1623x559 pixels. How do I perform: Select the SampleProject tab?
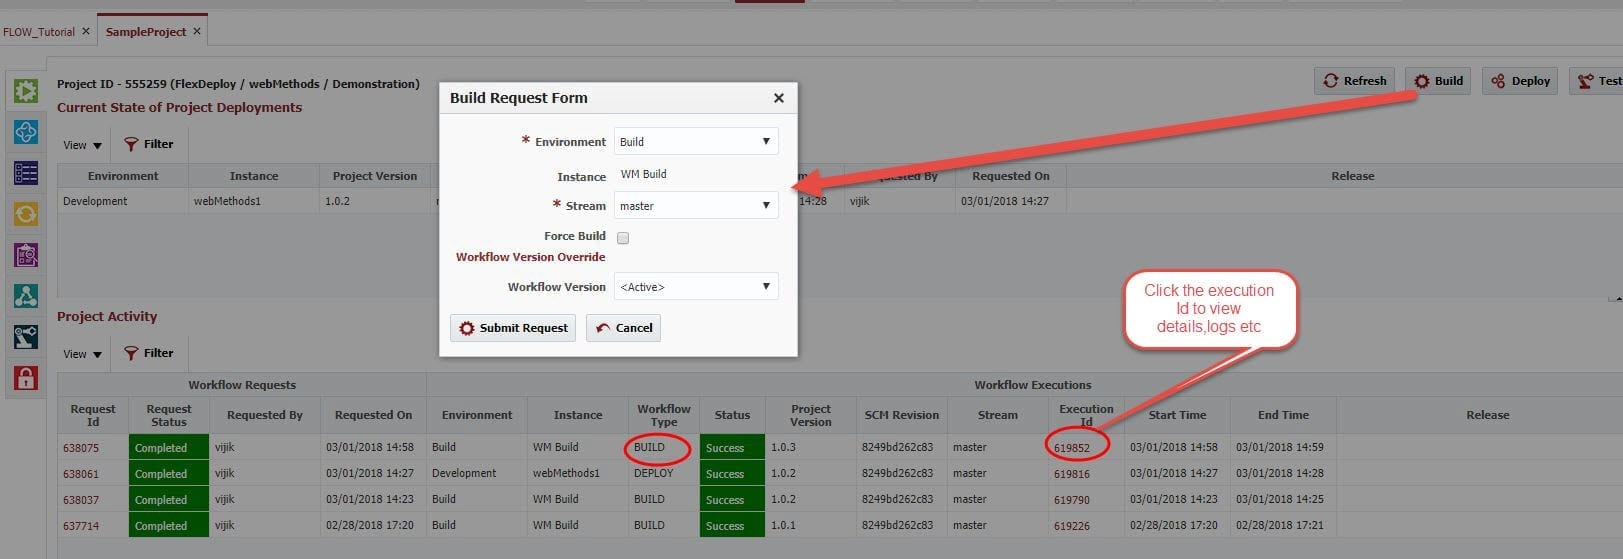coord(146,32)
